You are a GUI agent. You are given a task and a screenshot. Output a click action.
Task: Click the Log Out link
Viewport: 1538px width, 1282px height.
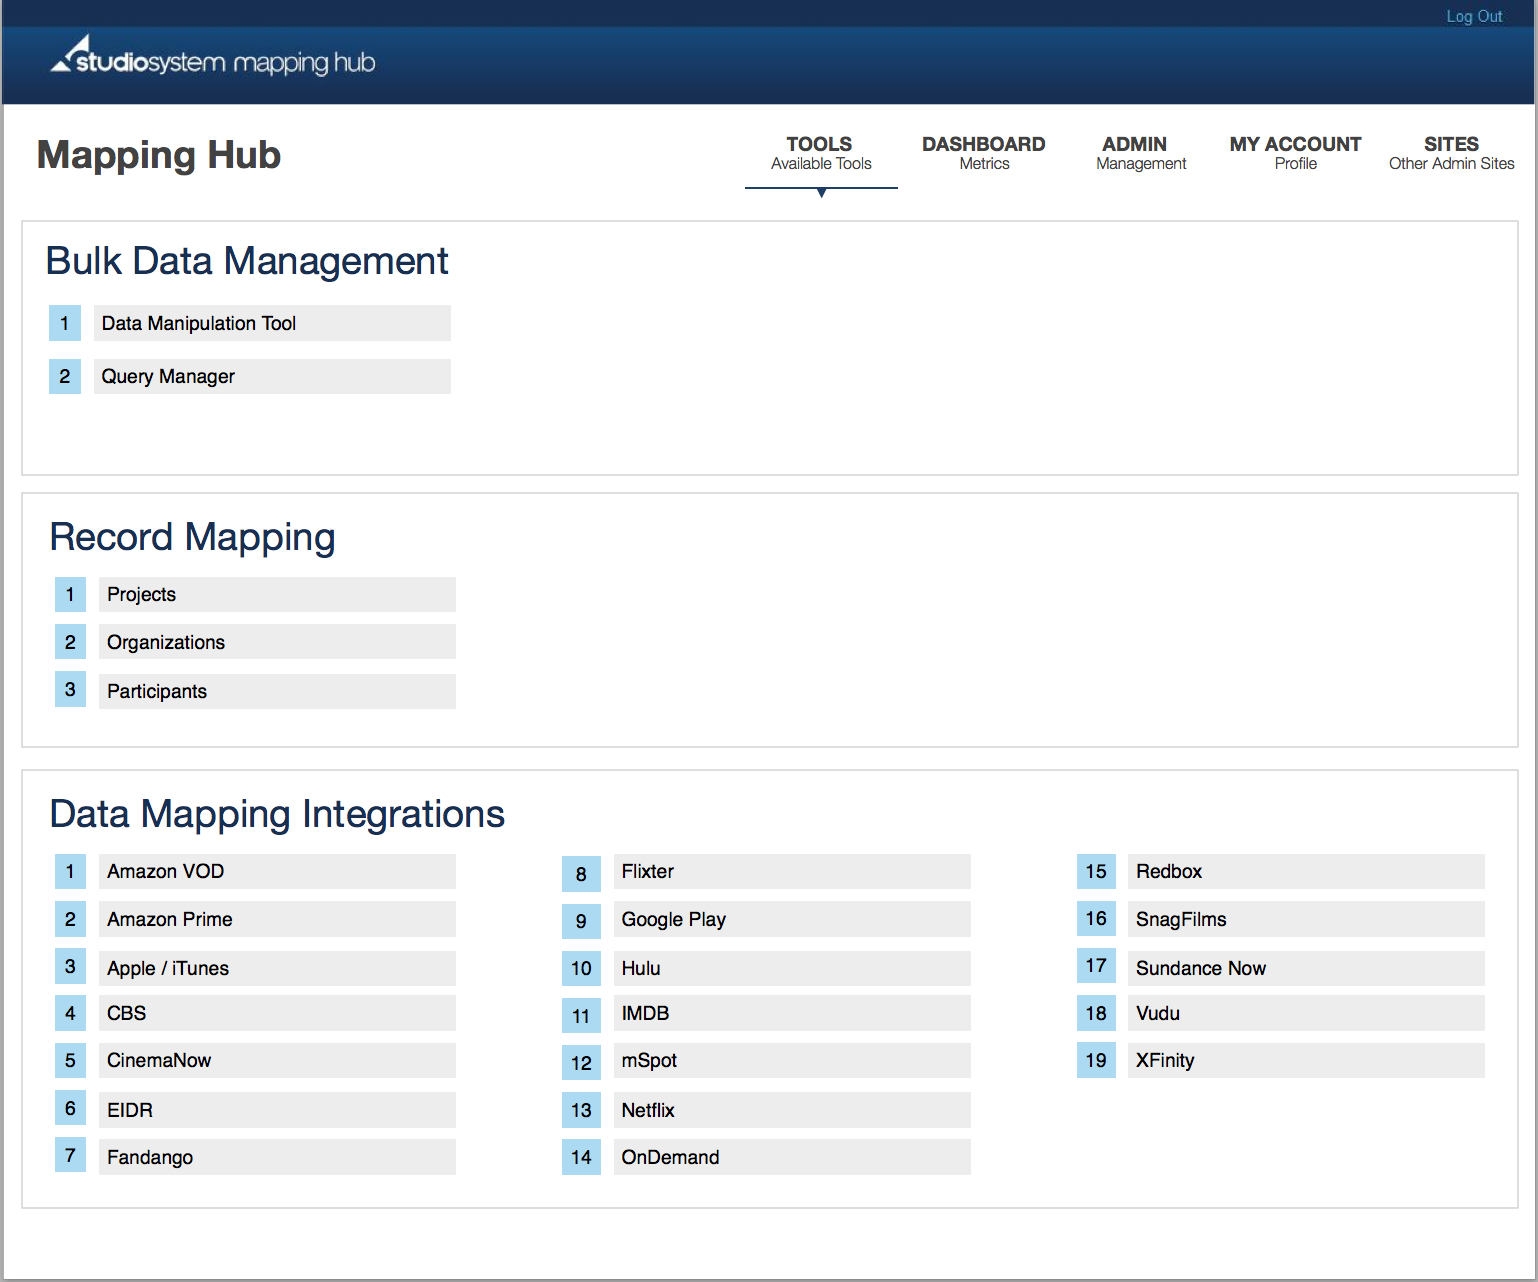coord(1474,16)
